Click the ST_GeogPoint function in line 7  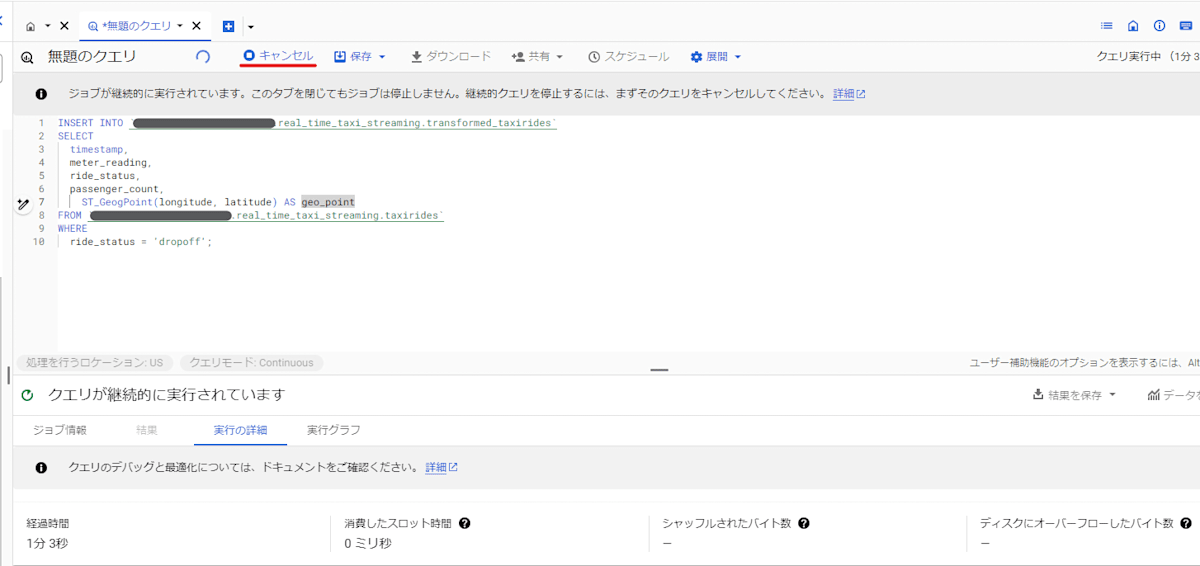pos(117,202)
